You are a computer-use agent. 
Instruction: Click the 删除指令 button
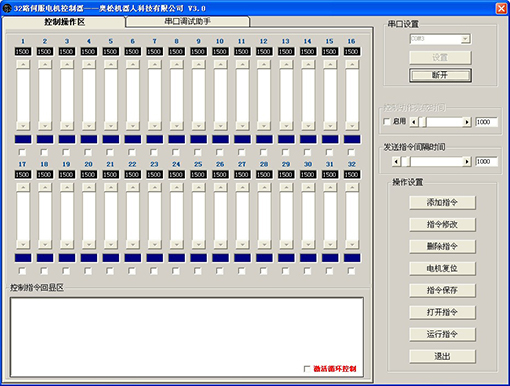coord(442,246)
